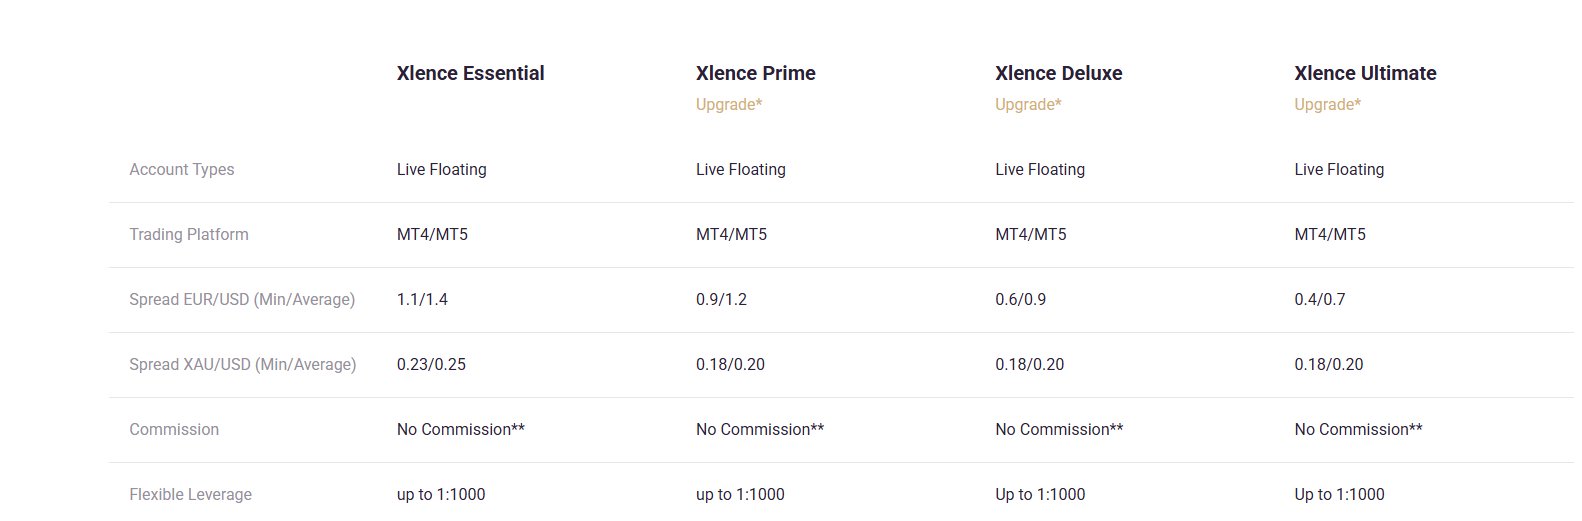Click the Spread EUR/USD row label
This screenshot has width=1582, height=521.
[x=241, y=300]
